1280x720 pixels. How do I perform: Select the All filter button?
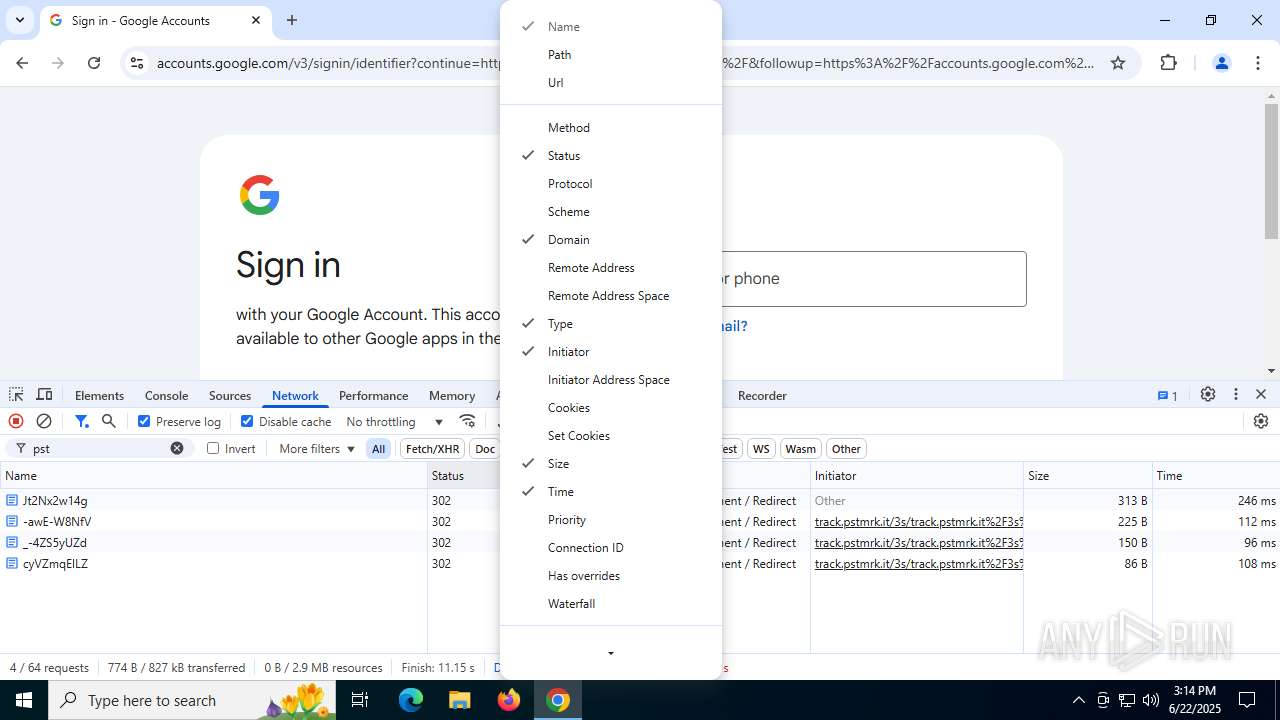[x=379, y=449]
